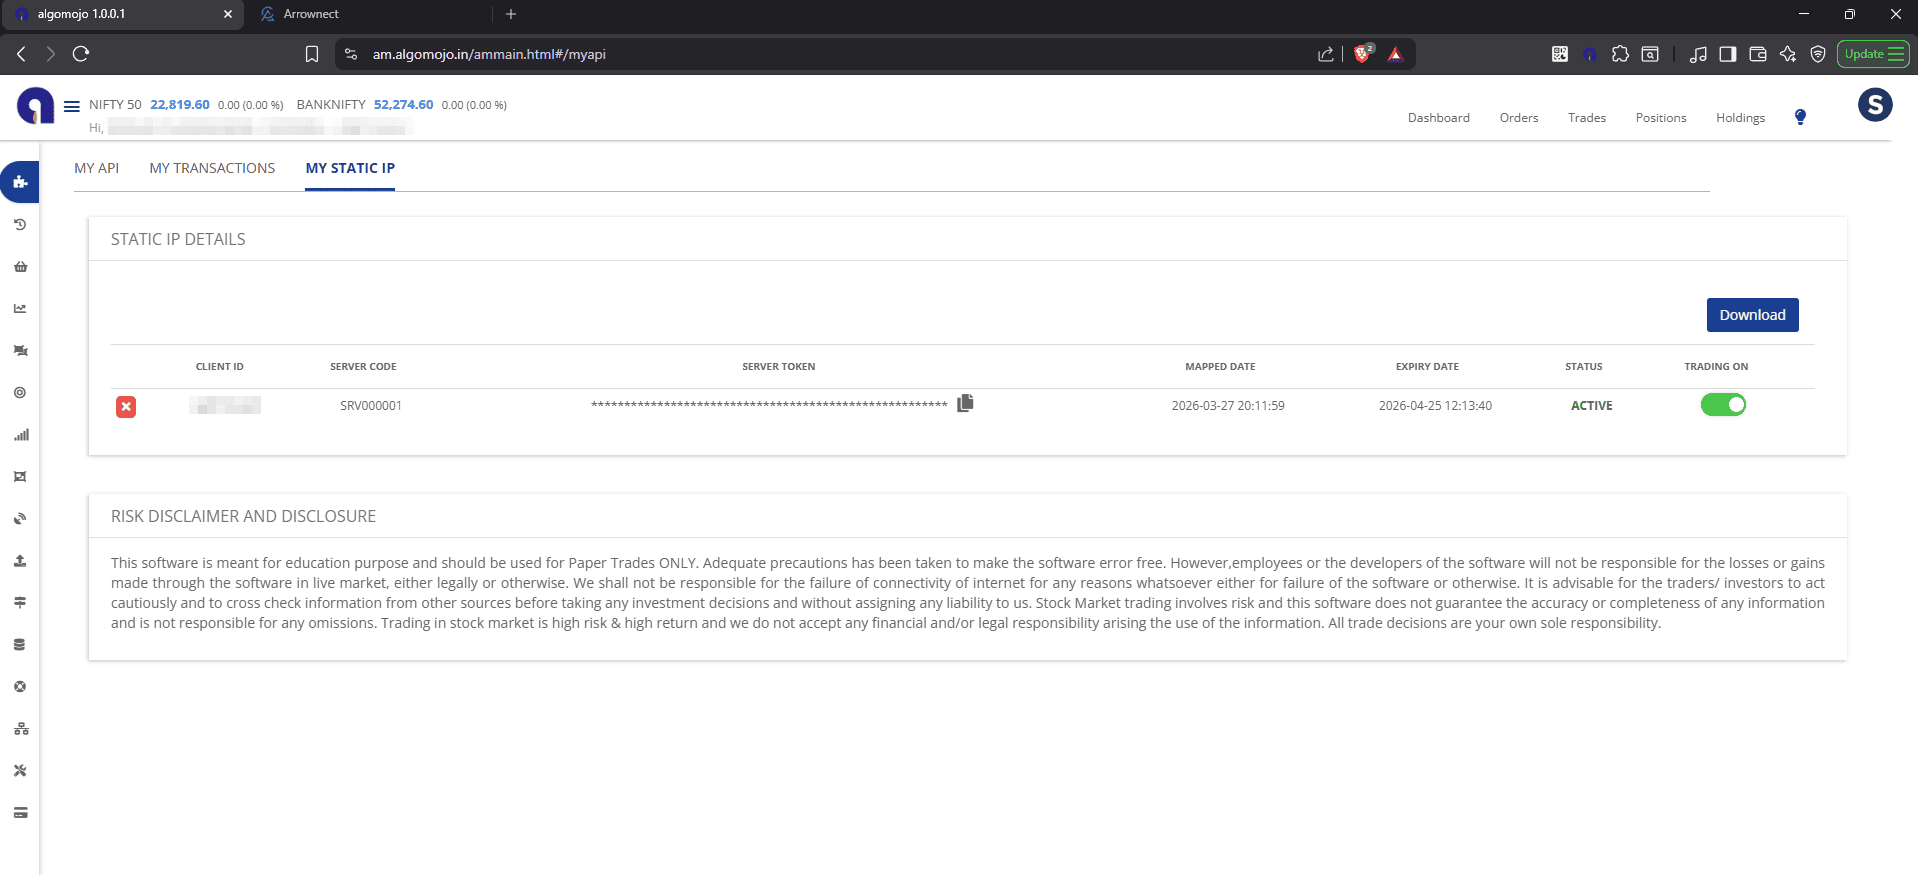Screen dimensions: 1918x875
Task: Click the shopping basket icon in sidebar
Action: 20,267
